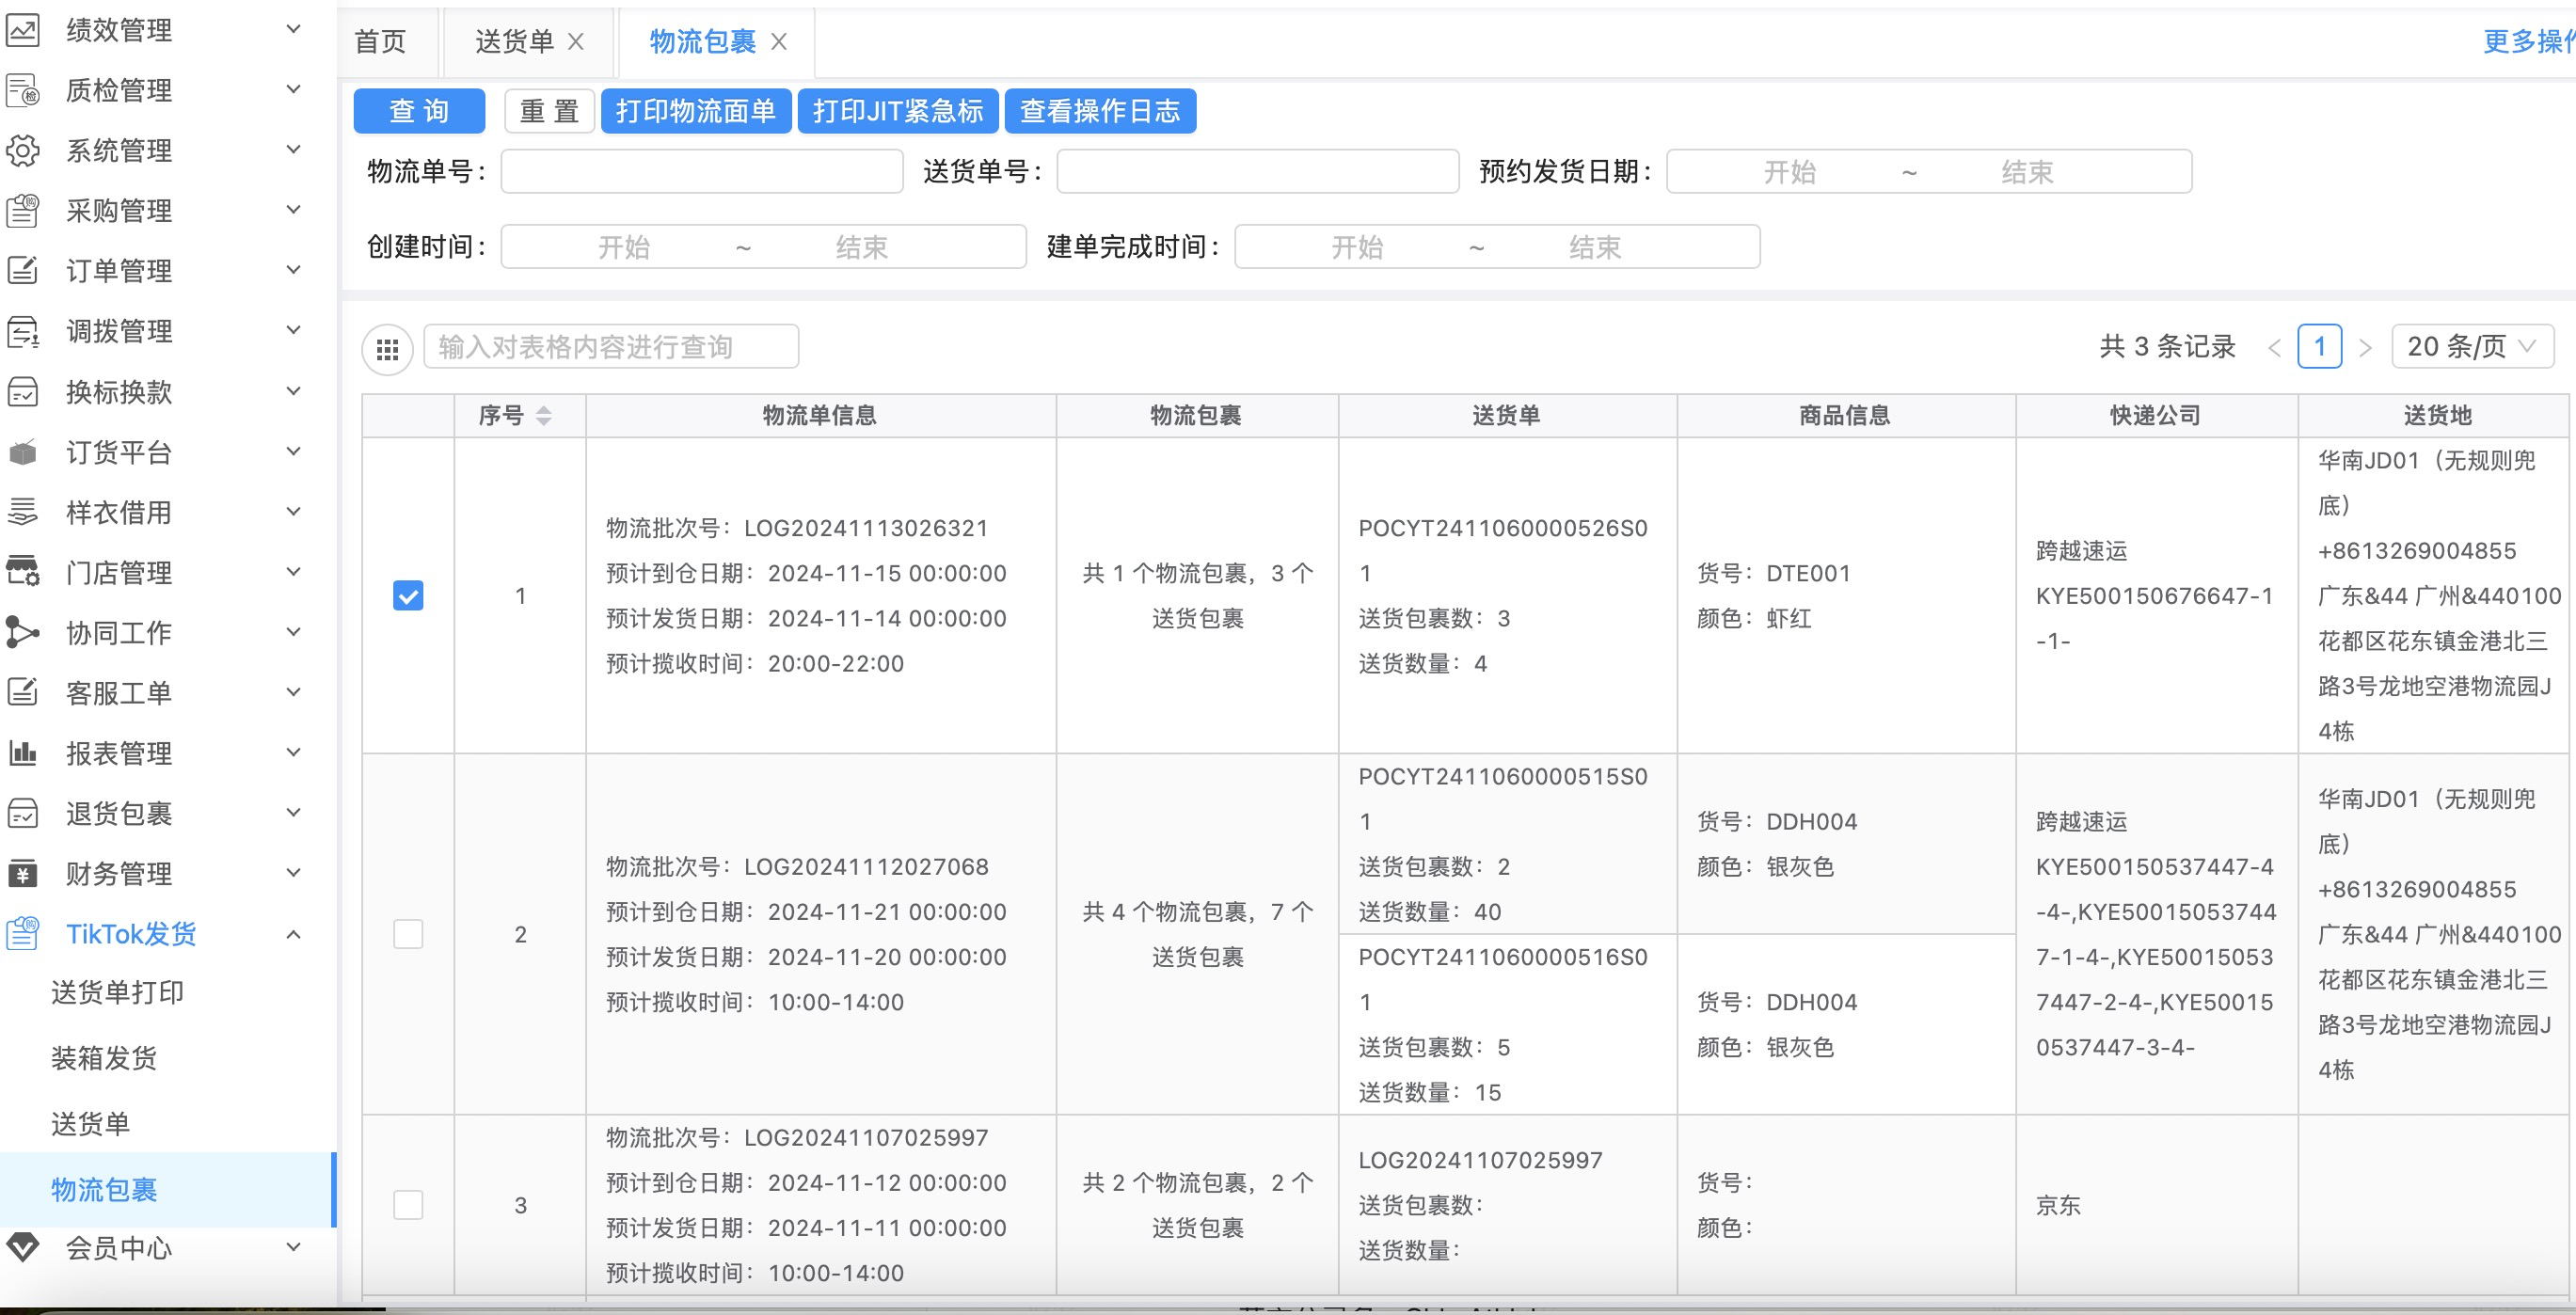Click the 协同工作 share-nodes icon
Viewport: 2576px width, 1315px height.
tap(23, 632)
